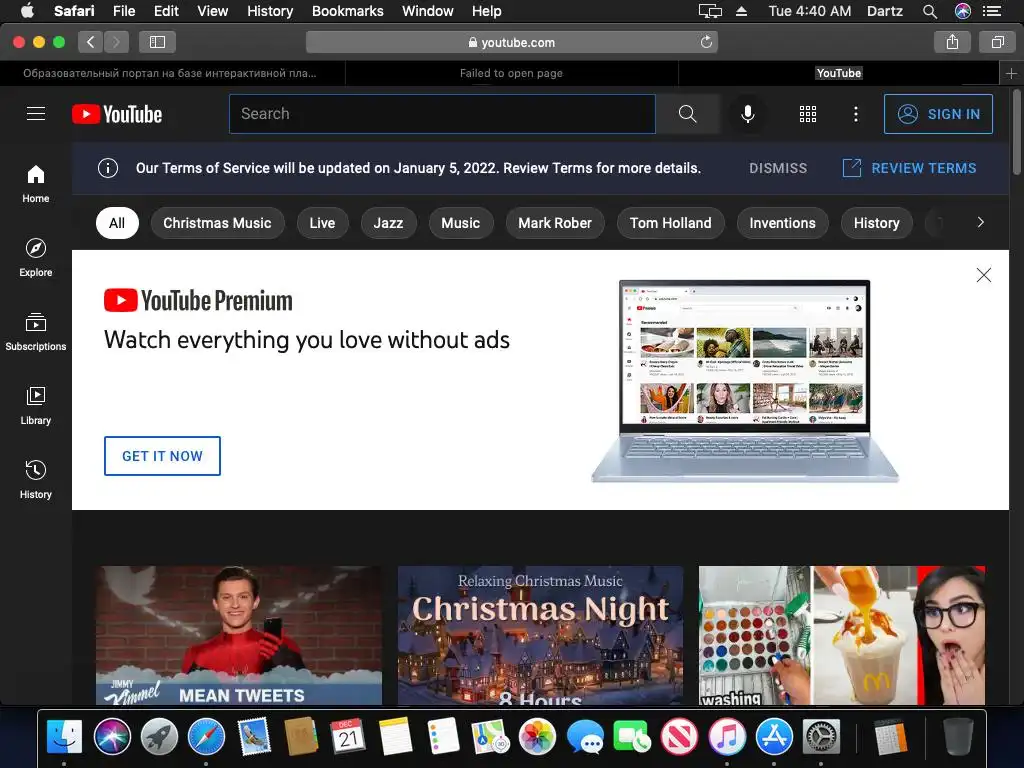
Task: Switch to the Failed to open page tab
Action: tap(511, 73)
